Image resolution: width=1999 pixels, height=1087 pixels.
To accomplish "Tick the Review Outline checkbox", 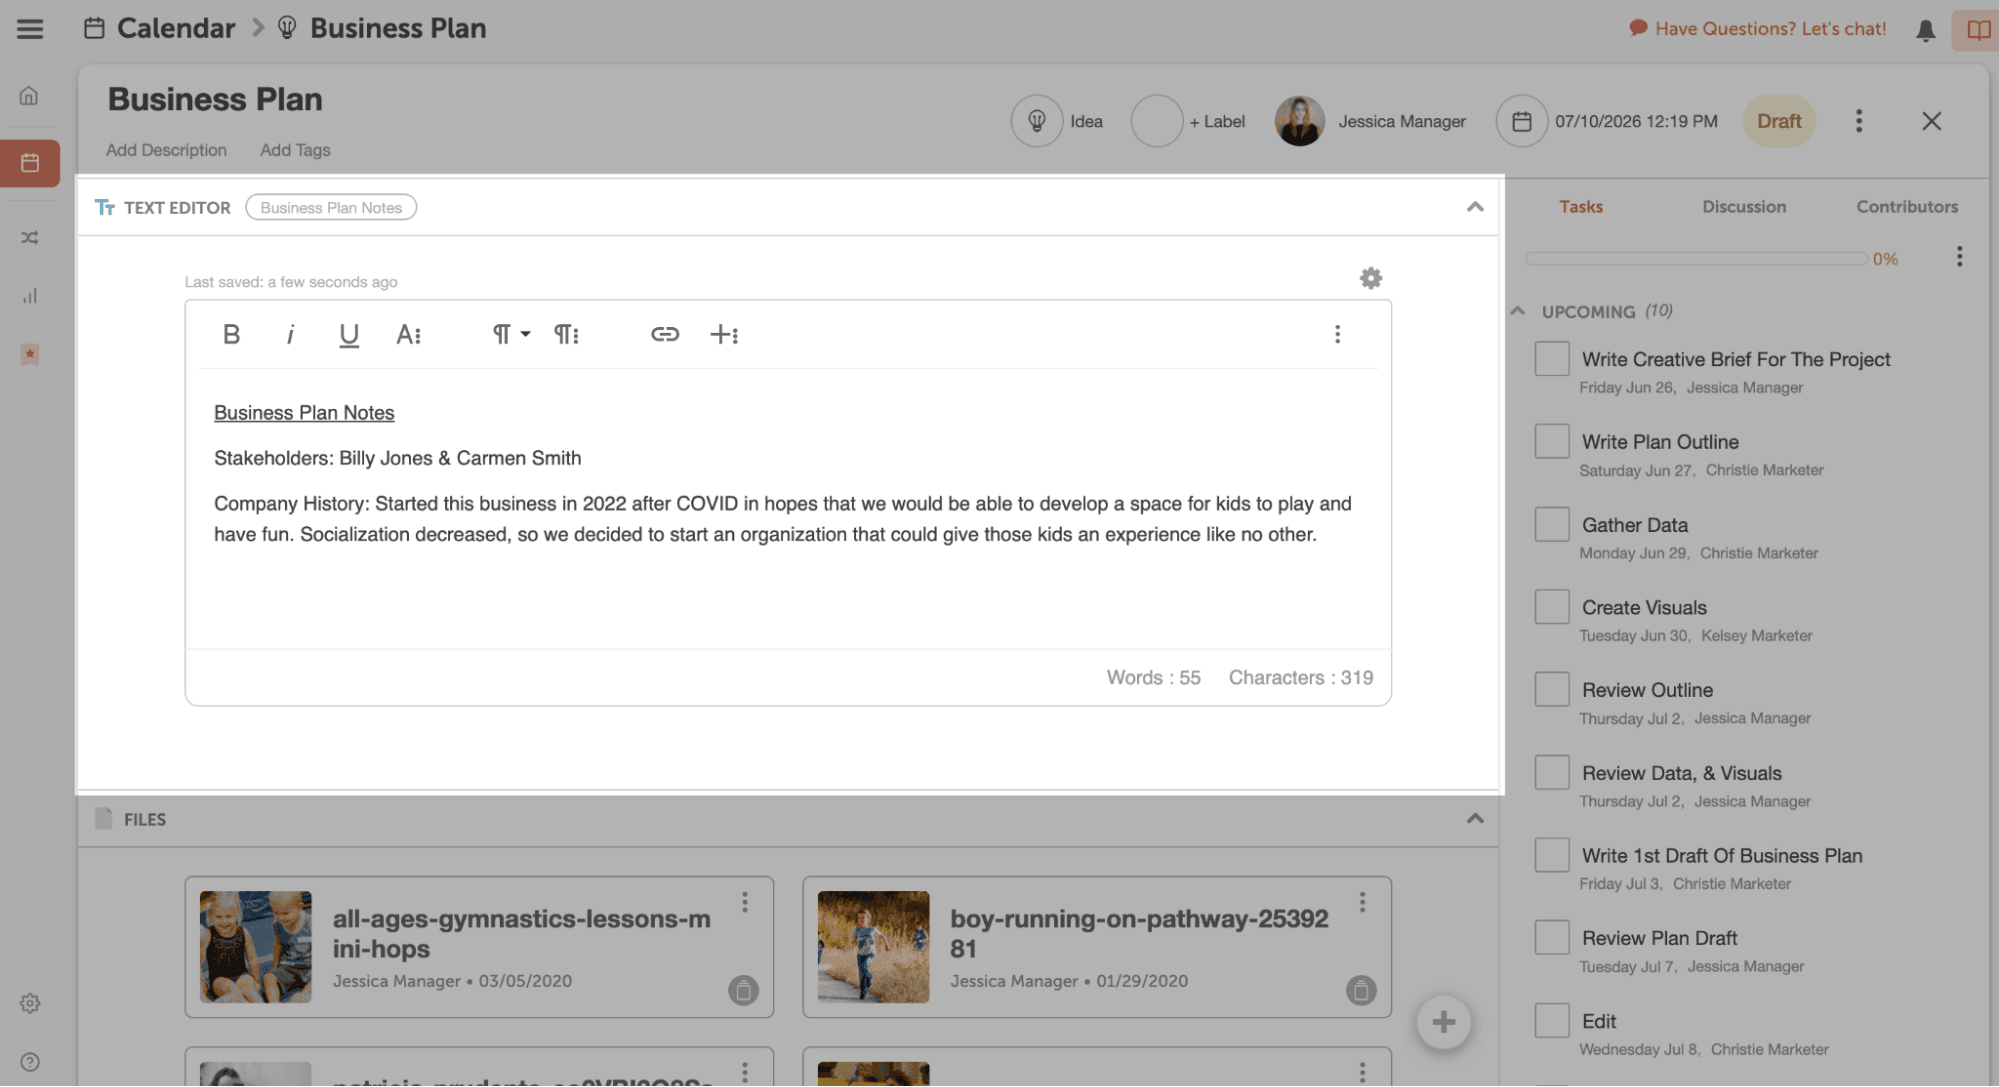I will pos(1551,689).
